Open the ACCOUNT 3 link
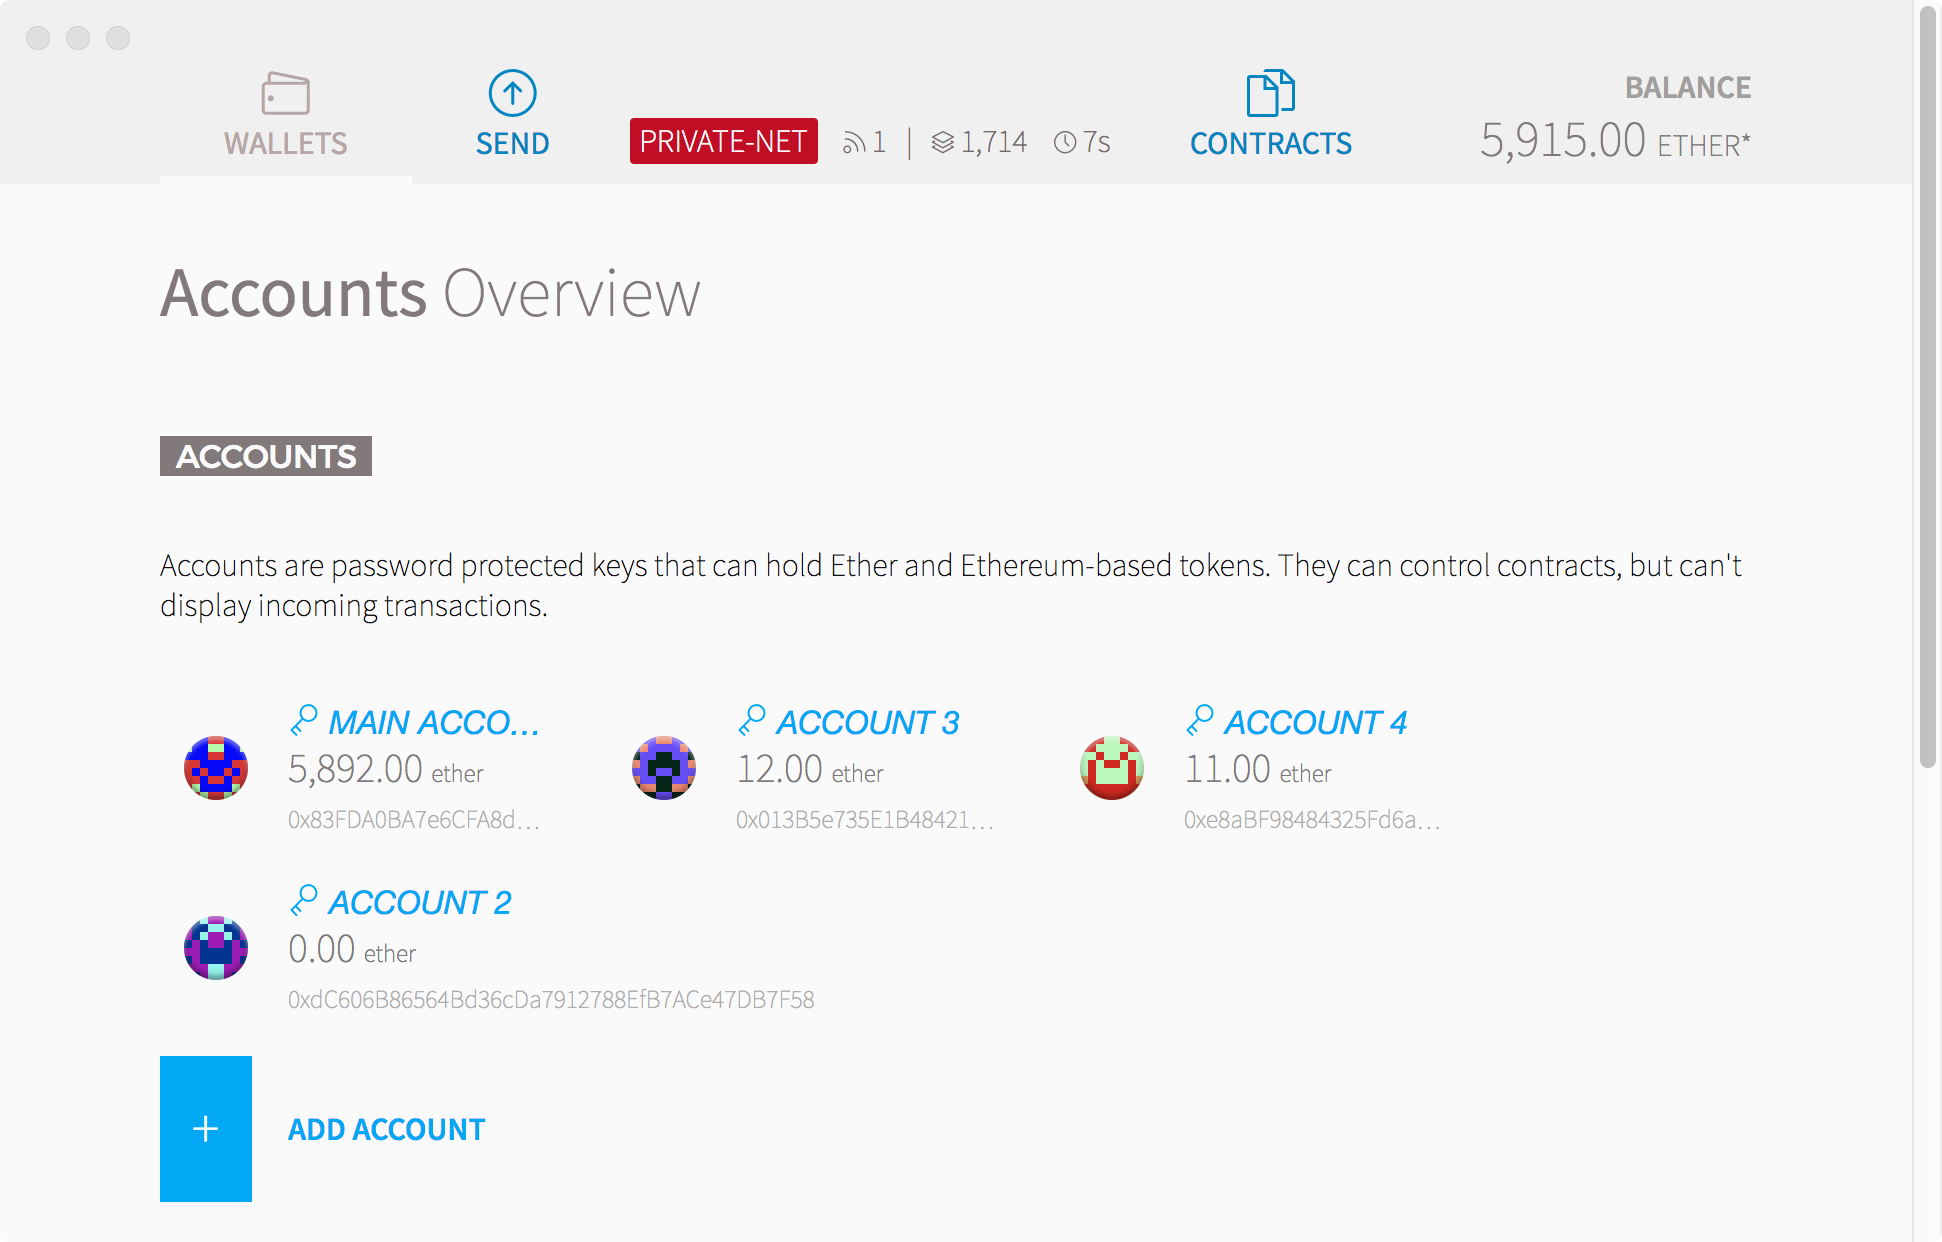The height and width of the screenshot is (1242, 1942). [x=868, y=722]
